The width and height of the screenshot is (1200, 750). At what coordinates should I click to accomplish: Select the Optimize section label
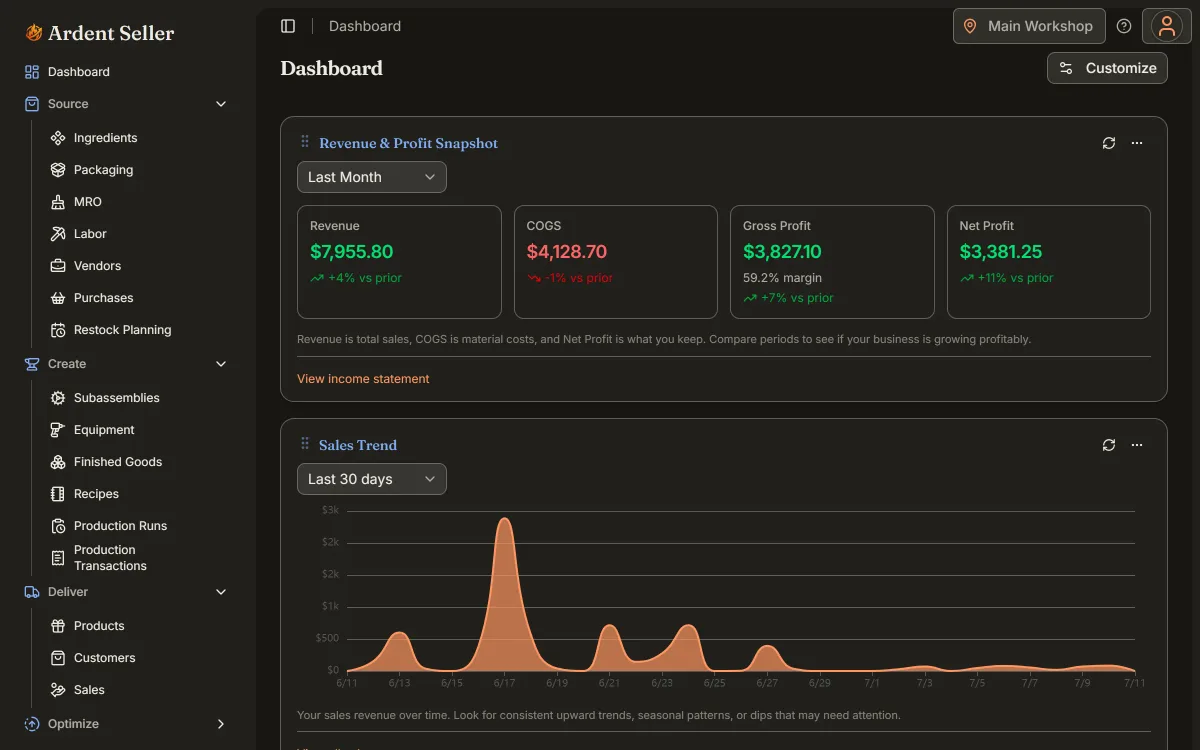point(73,724)
